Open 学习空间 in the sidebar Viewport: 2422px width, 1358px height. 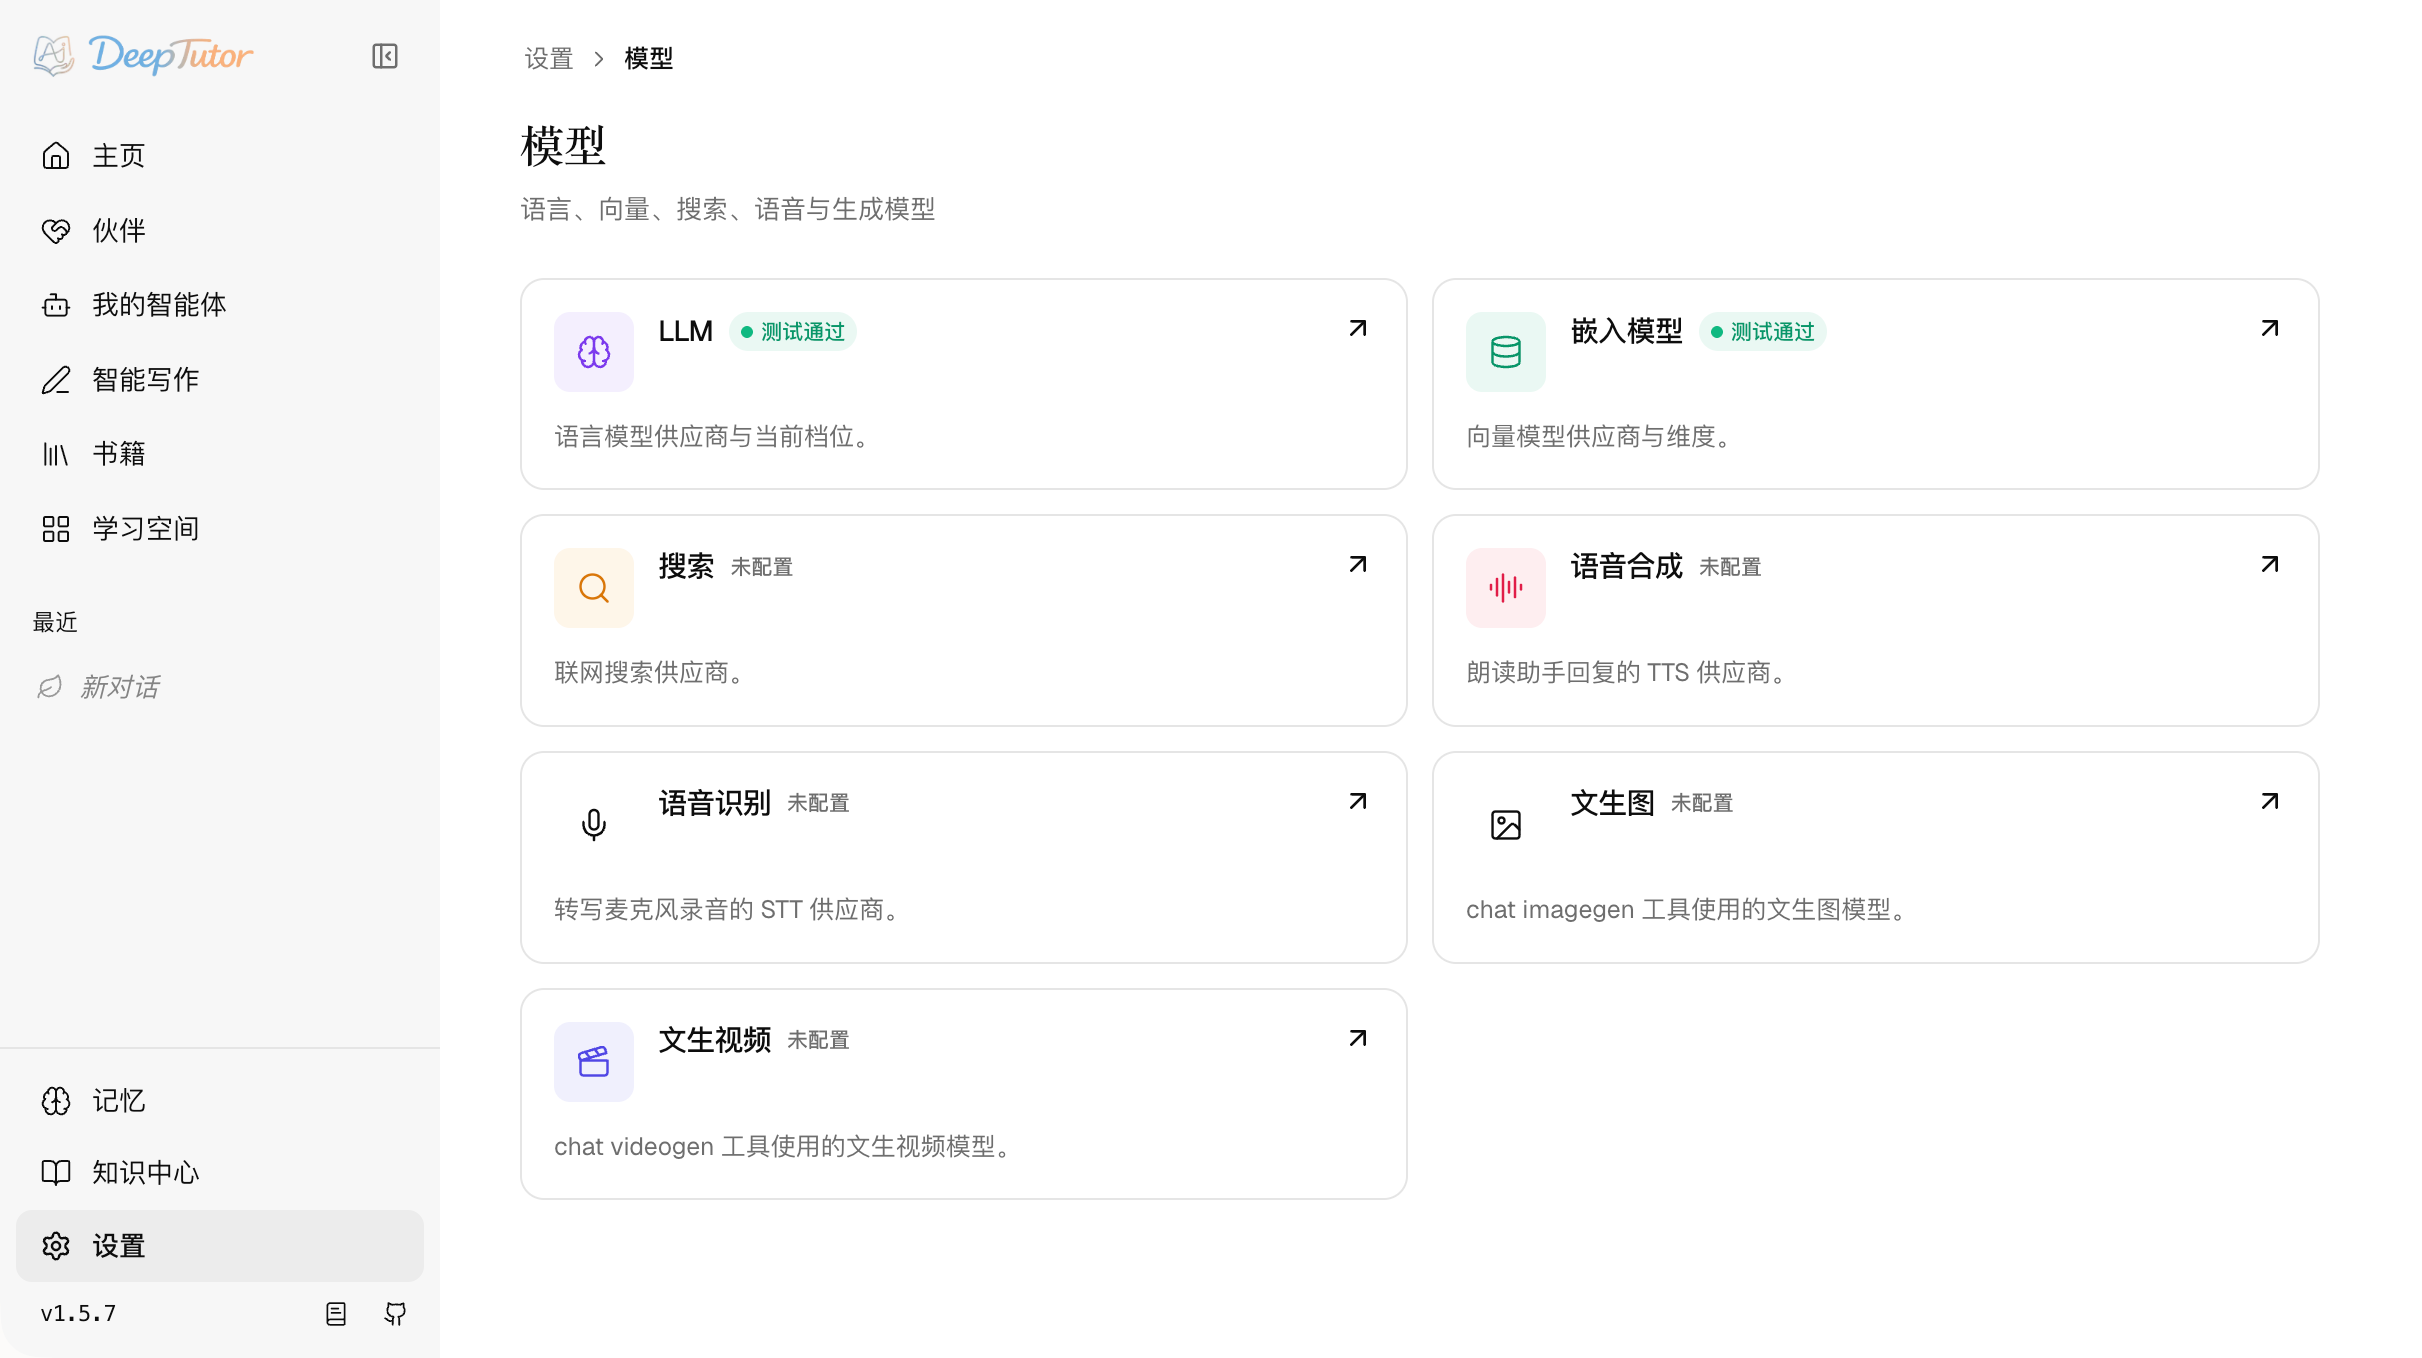(x=220, y=529)
